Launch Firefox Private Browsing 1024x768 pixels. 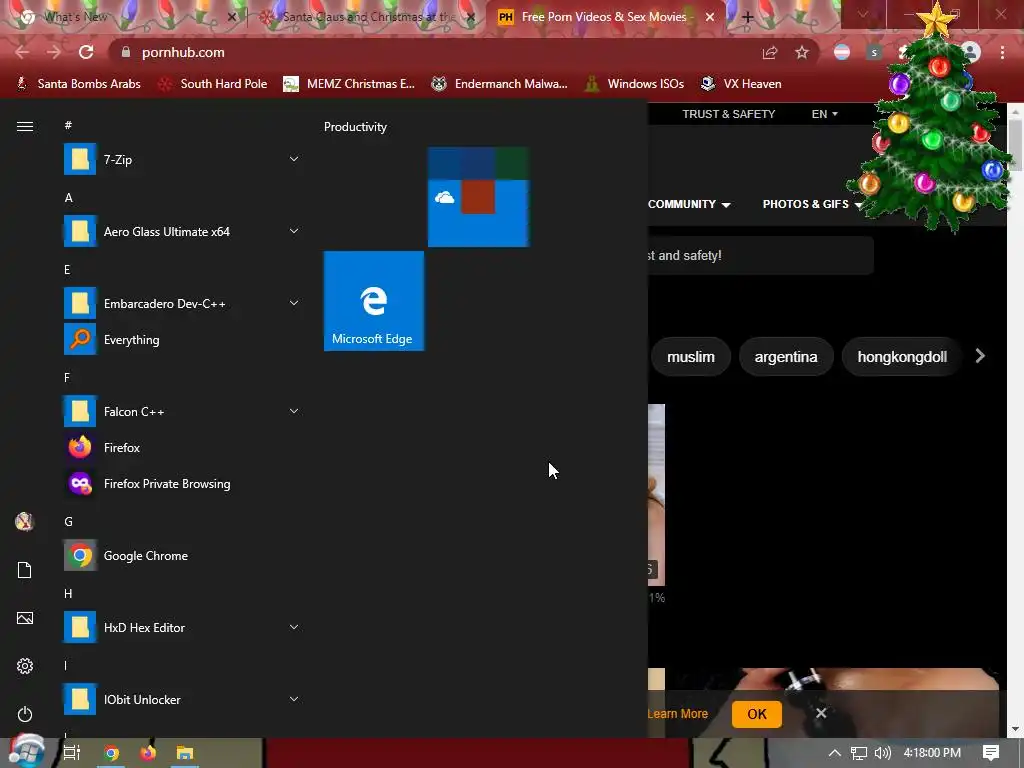pos(182,483)
